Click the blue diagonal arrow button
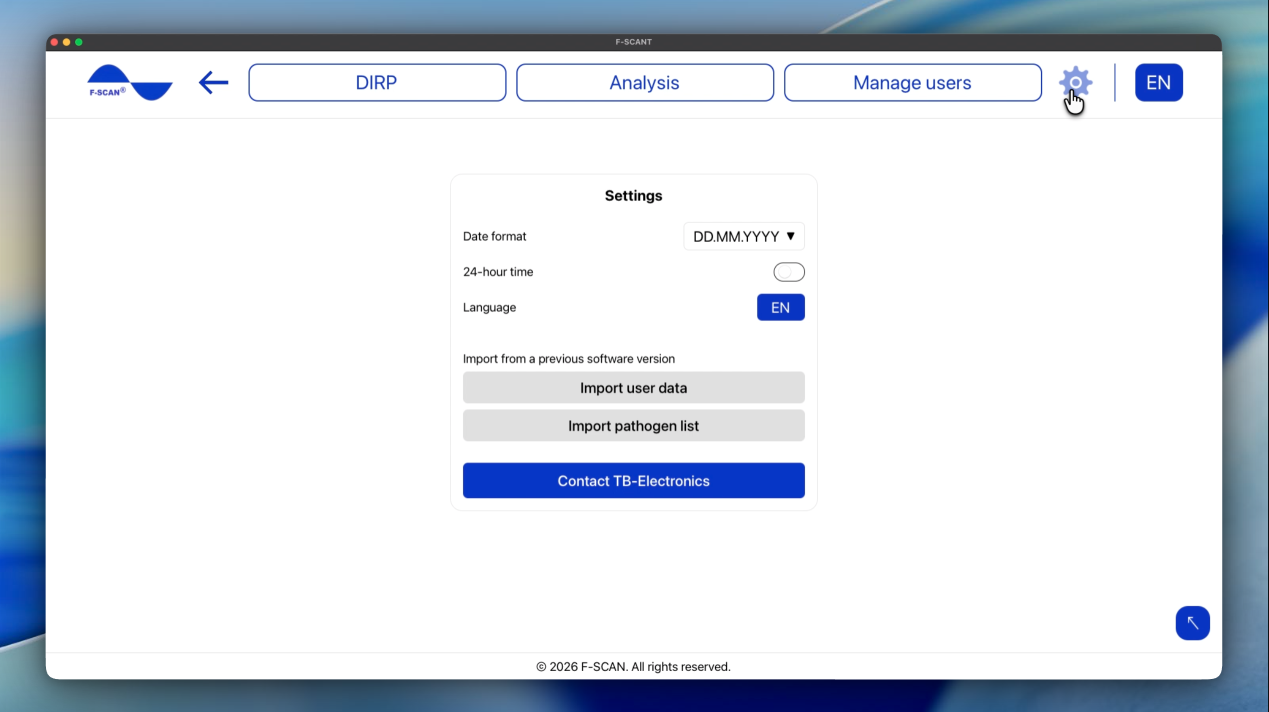Image resolution: width=1269 pixels, height=712 pixels. 1192,623
